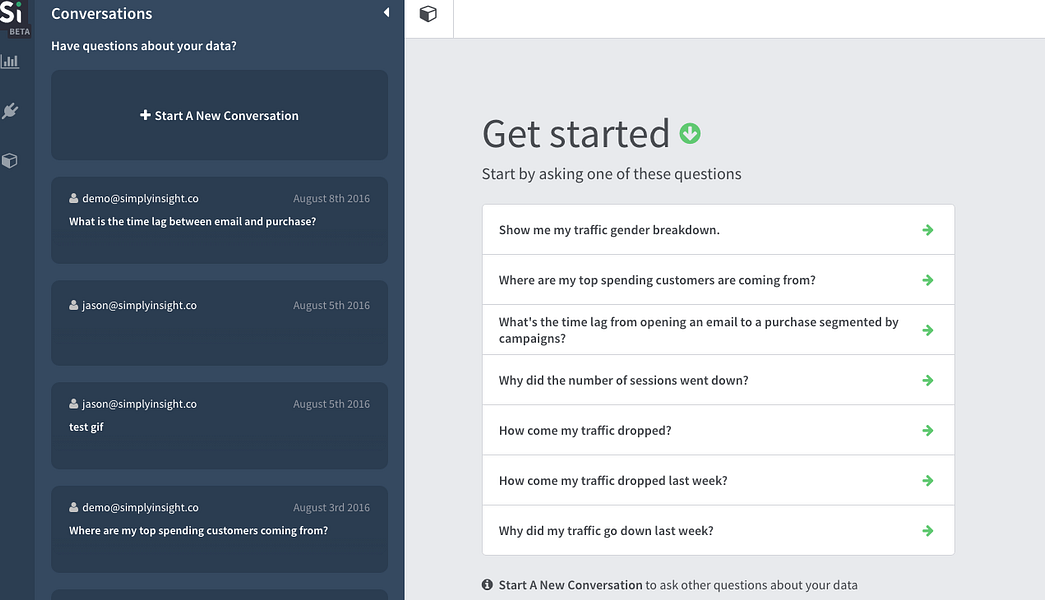Click the green down-arrow beside Get started
Screen dimensions: 1045x600
(x=690, y=133)
